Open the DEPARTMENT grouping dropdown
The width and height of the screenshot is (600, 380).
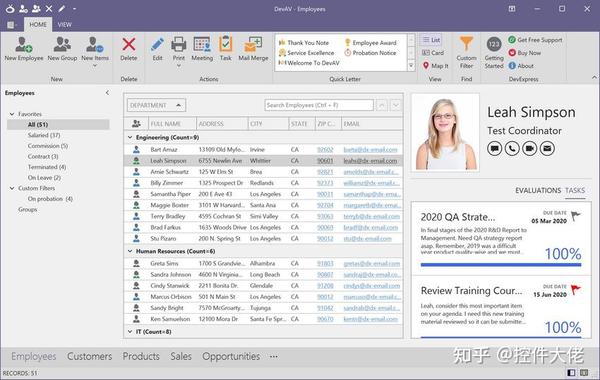[x=156, y=105]
